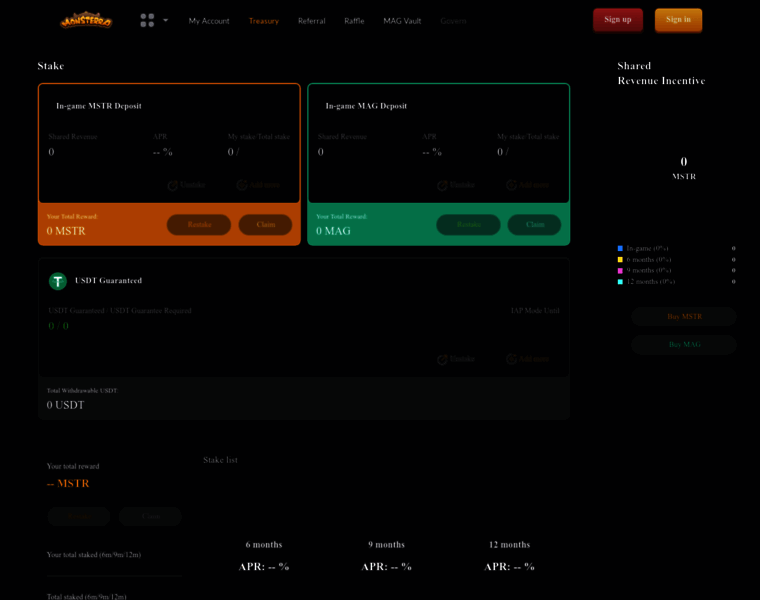Click the yellow 6 months legend swatch
The height and width of the screenshot is (600, 760).
(620, 259)
